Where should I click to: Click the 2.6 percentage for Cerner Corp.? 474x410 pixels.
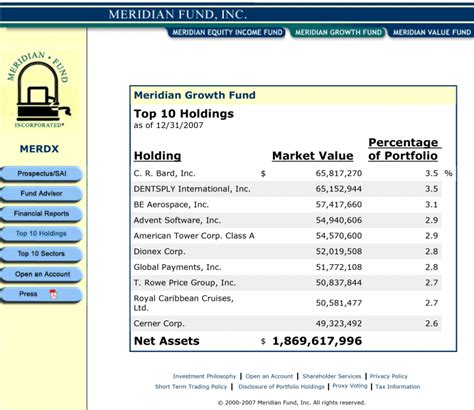431,324
